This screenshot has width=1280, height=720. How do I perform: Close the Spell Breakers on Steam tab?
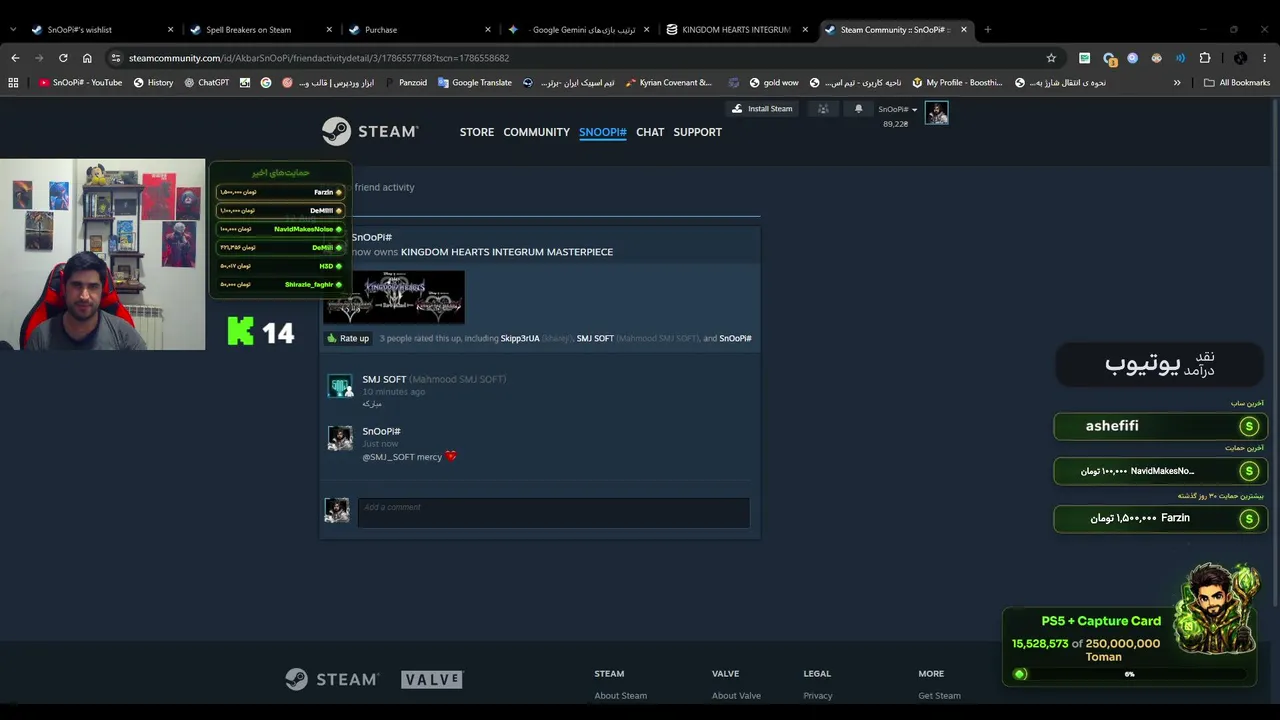329,30
